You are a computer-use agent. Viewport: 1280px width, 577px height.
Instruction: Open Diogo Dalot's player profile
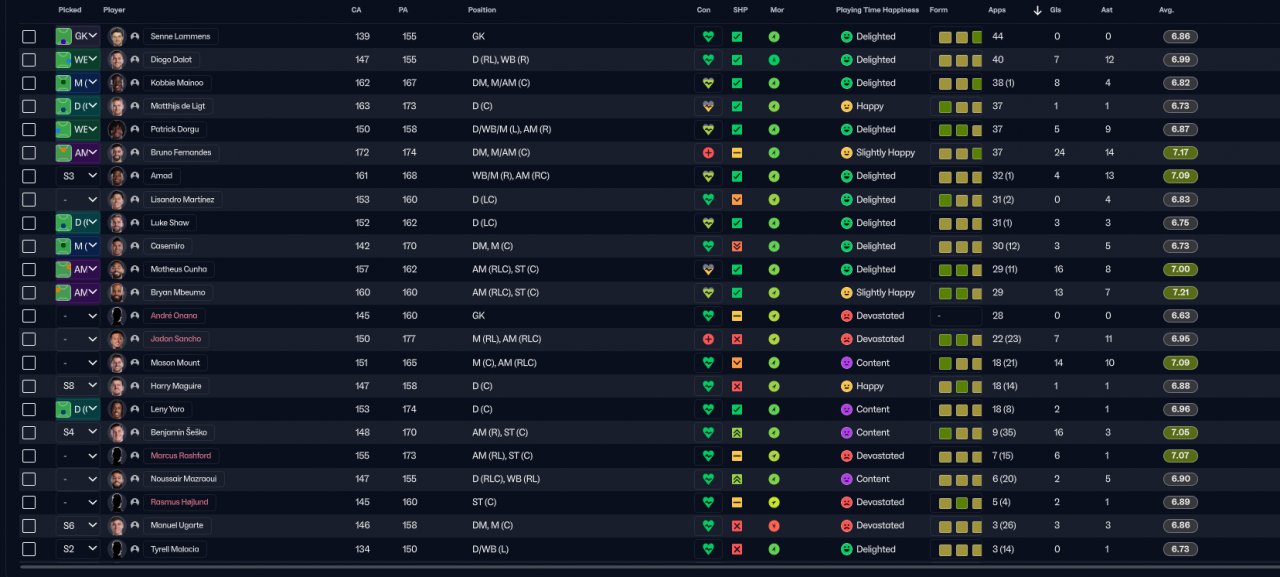172,60
